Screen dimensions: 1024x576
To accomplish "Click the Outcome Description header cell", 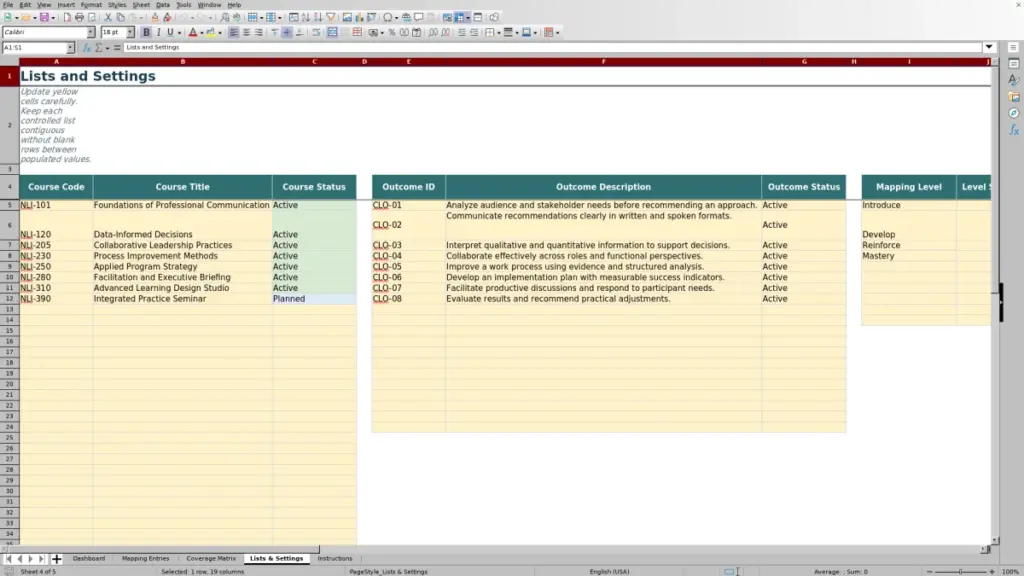I will [x=603, y=187].
